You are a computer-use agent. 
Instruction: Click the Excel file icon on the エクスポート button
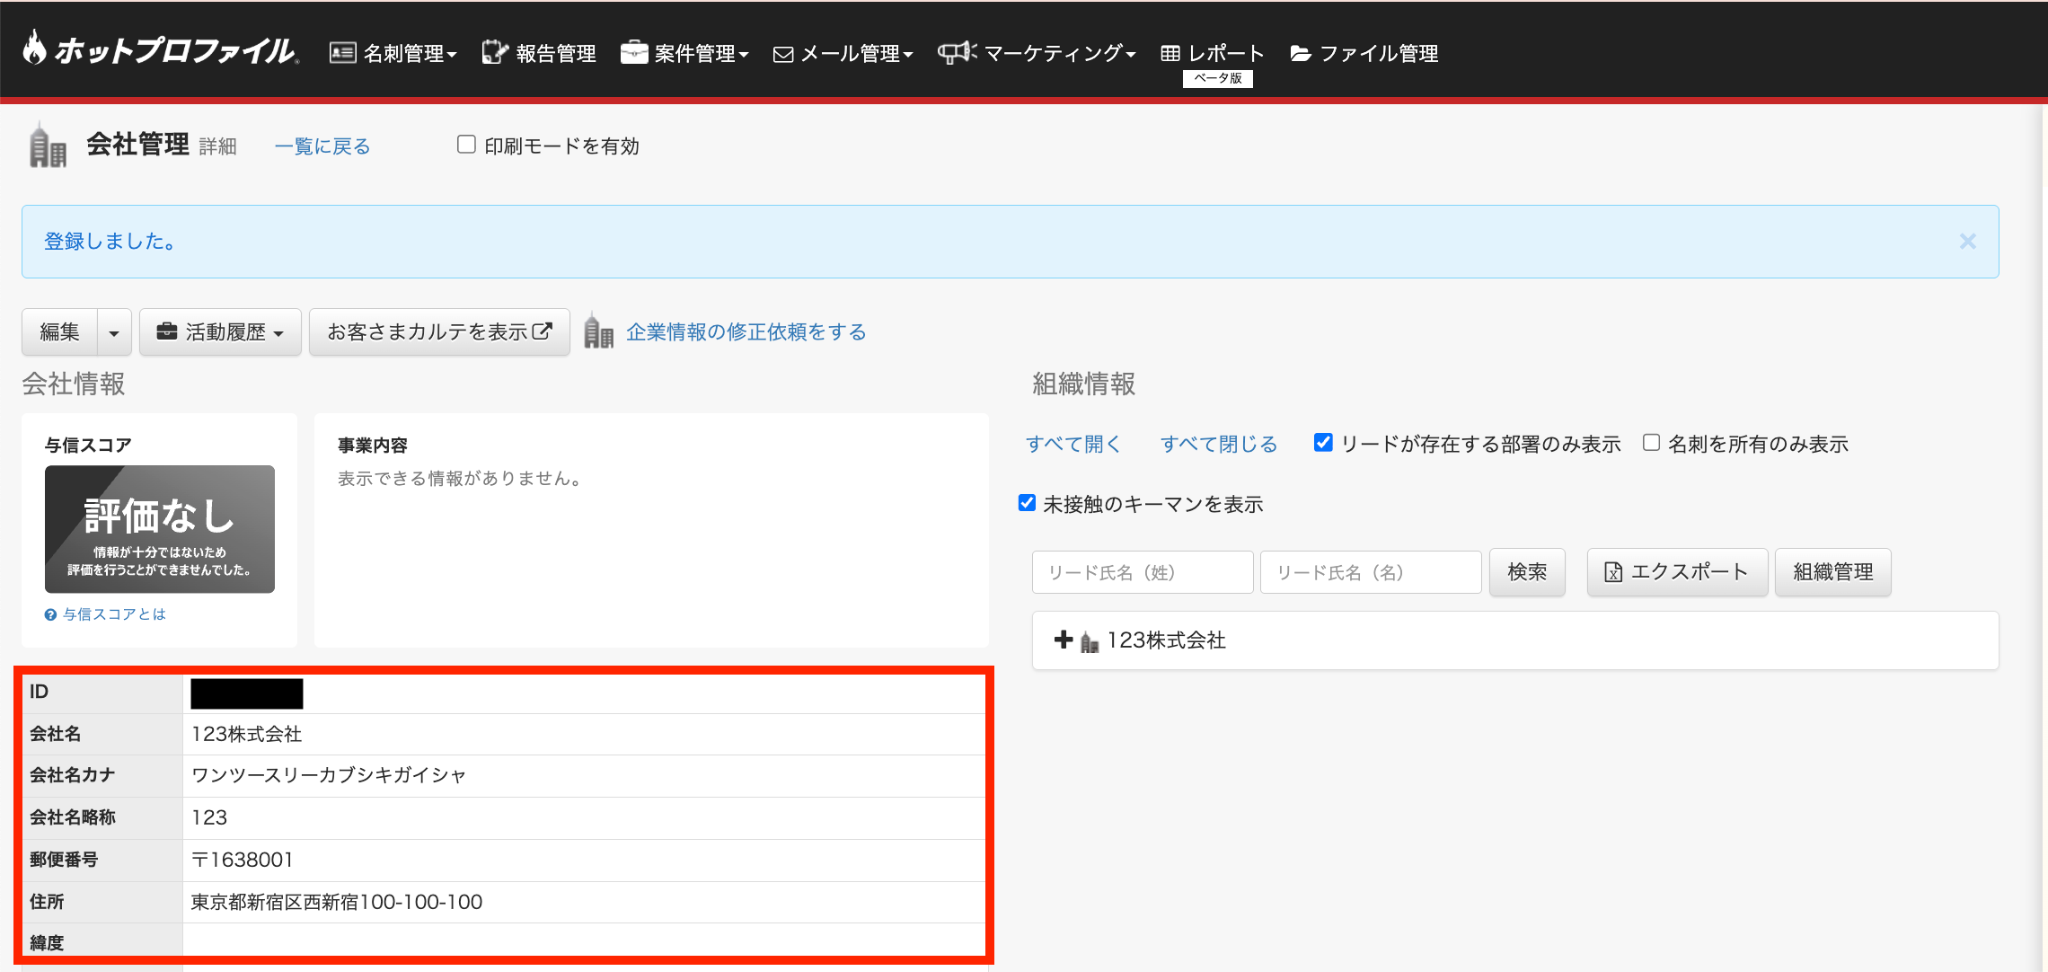point(1613,572)
